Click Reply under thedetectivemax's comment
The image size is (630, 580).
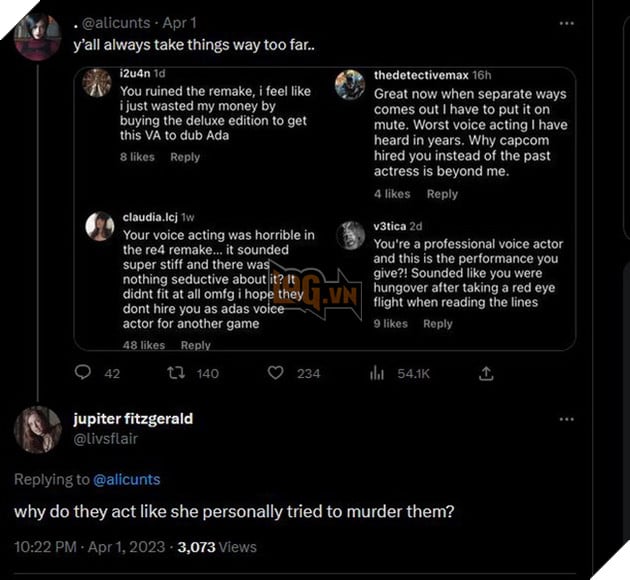pos(442,194)
